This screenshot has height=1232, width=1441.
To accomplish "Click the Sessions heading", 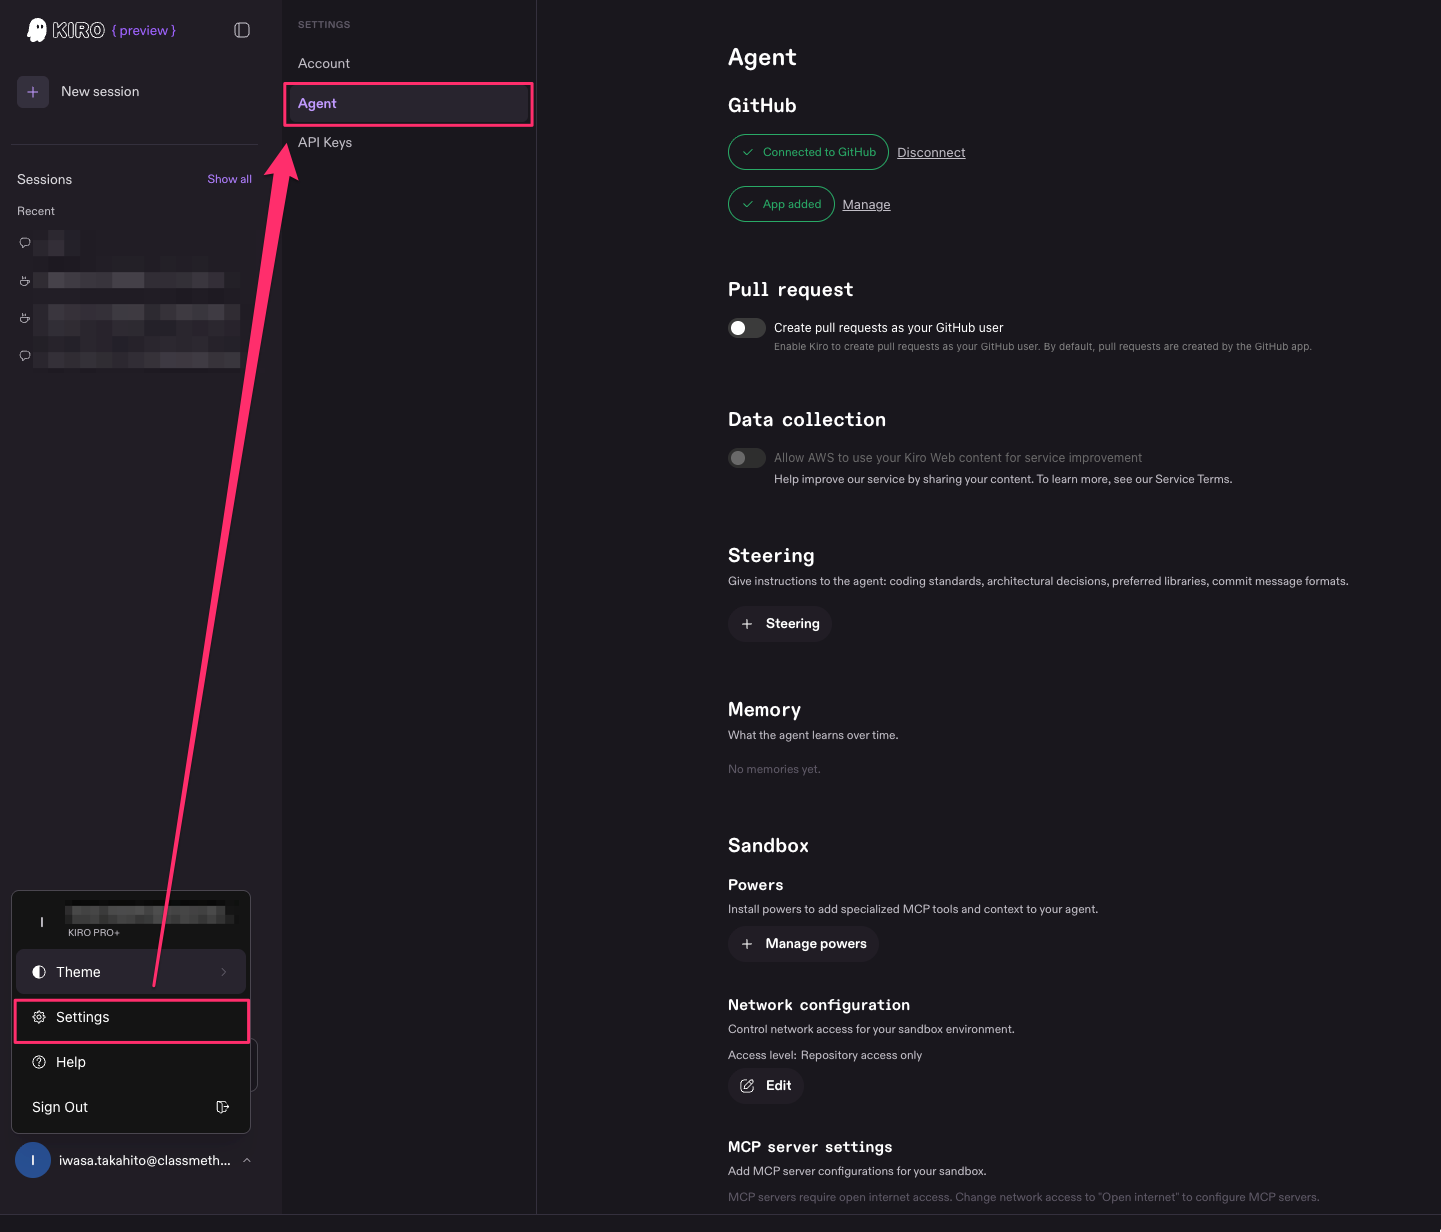I will pyautogui.click(x=45, y=180).
